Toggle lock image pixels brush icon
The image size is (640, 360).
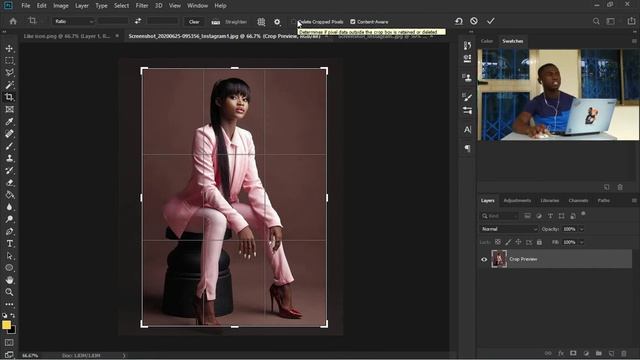508,242
